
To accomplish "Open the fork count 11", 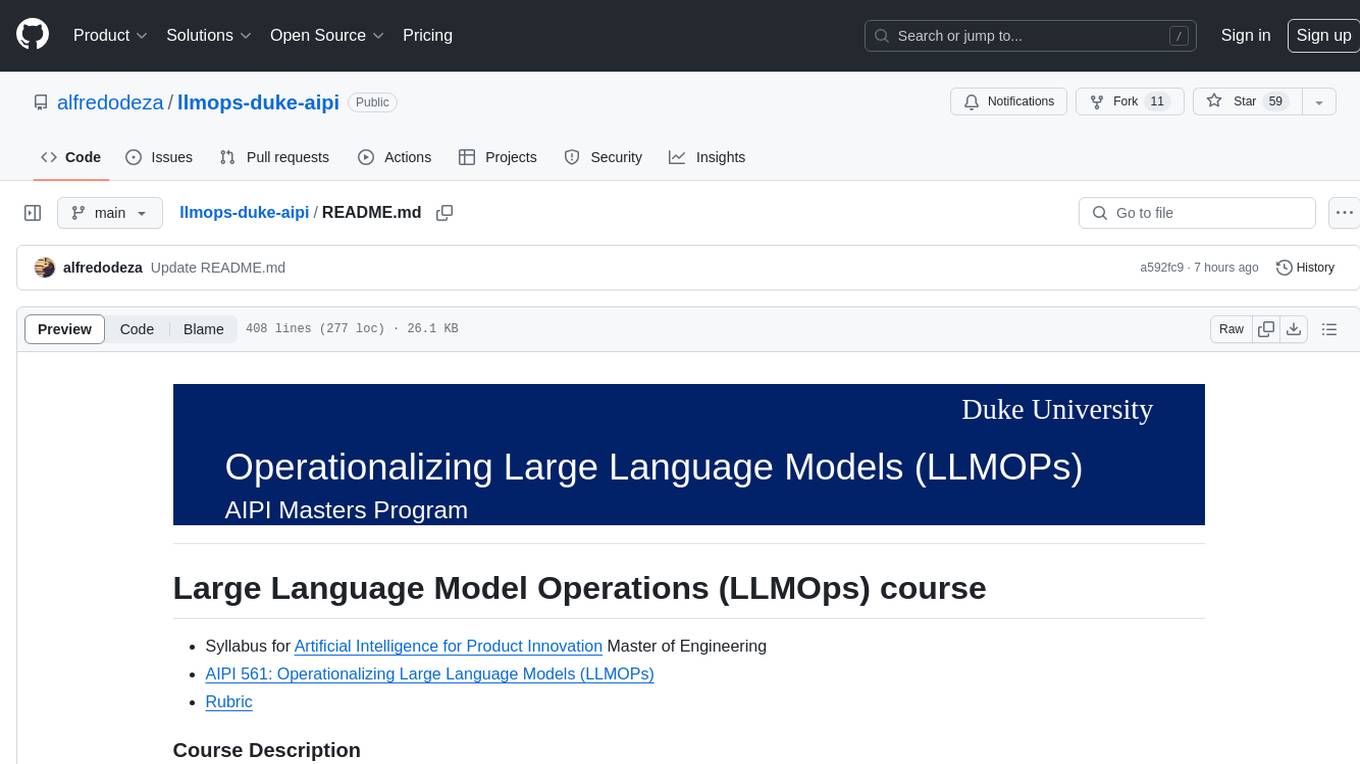I will (1157, 102).
